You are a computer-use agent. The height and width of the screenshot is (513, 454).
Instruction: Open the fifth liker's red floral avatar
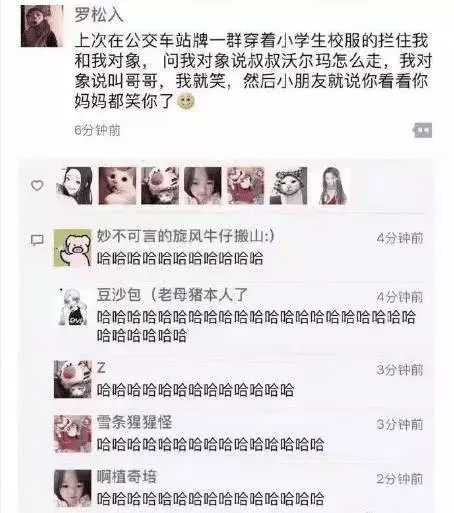246,186
